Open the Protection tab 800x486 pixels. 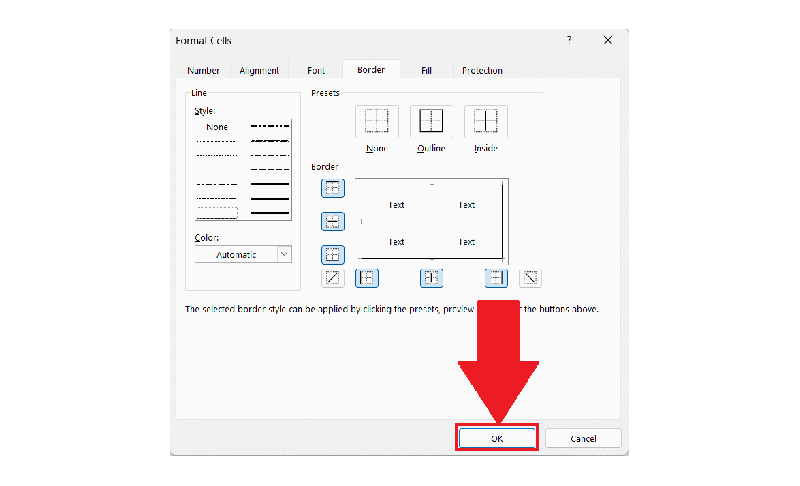tap(482, 70)
